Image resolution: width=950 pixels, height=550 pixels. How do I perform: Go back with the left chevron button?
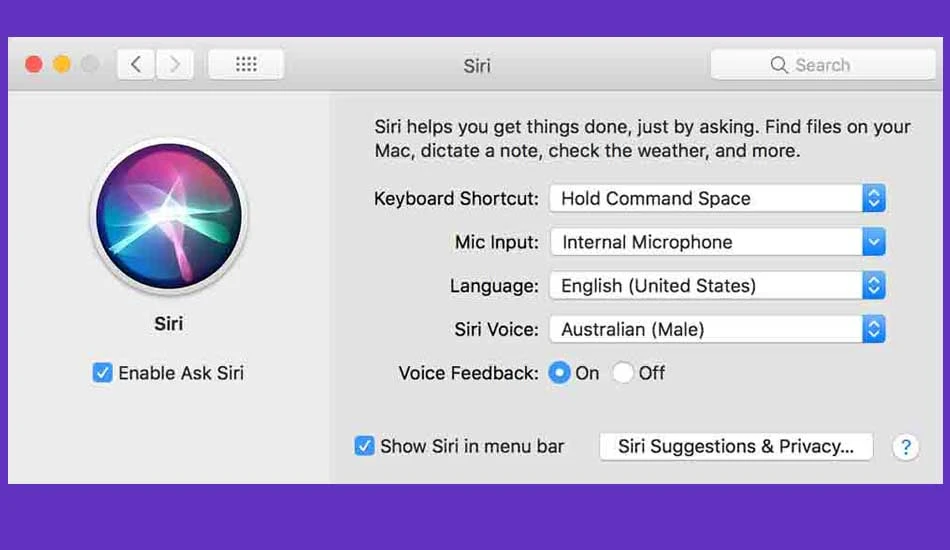(136, 64)
